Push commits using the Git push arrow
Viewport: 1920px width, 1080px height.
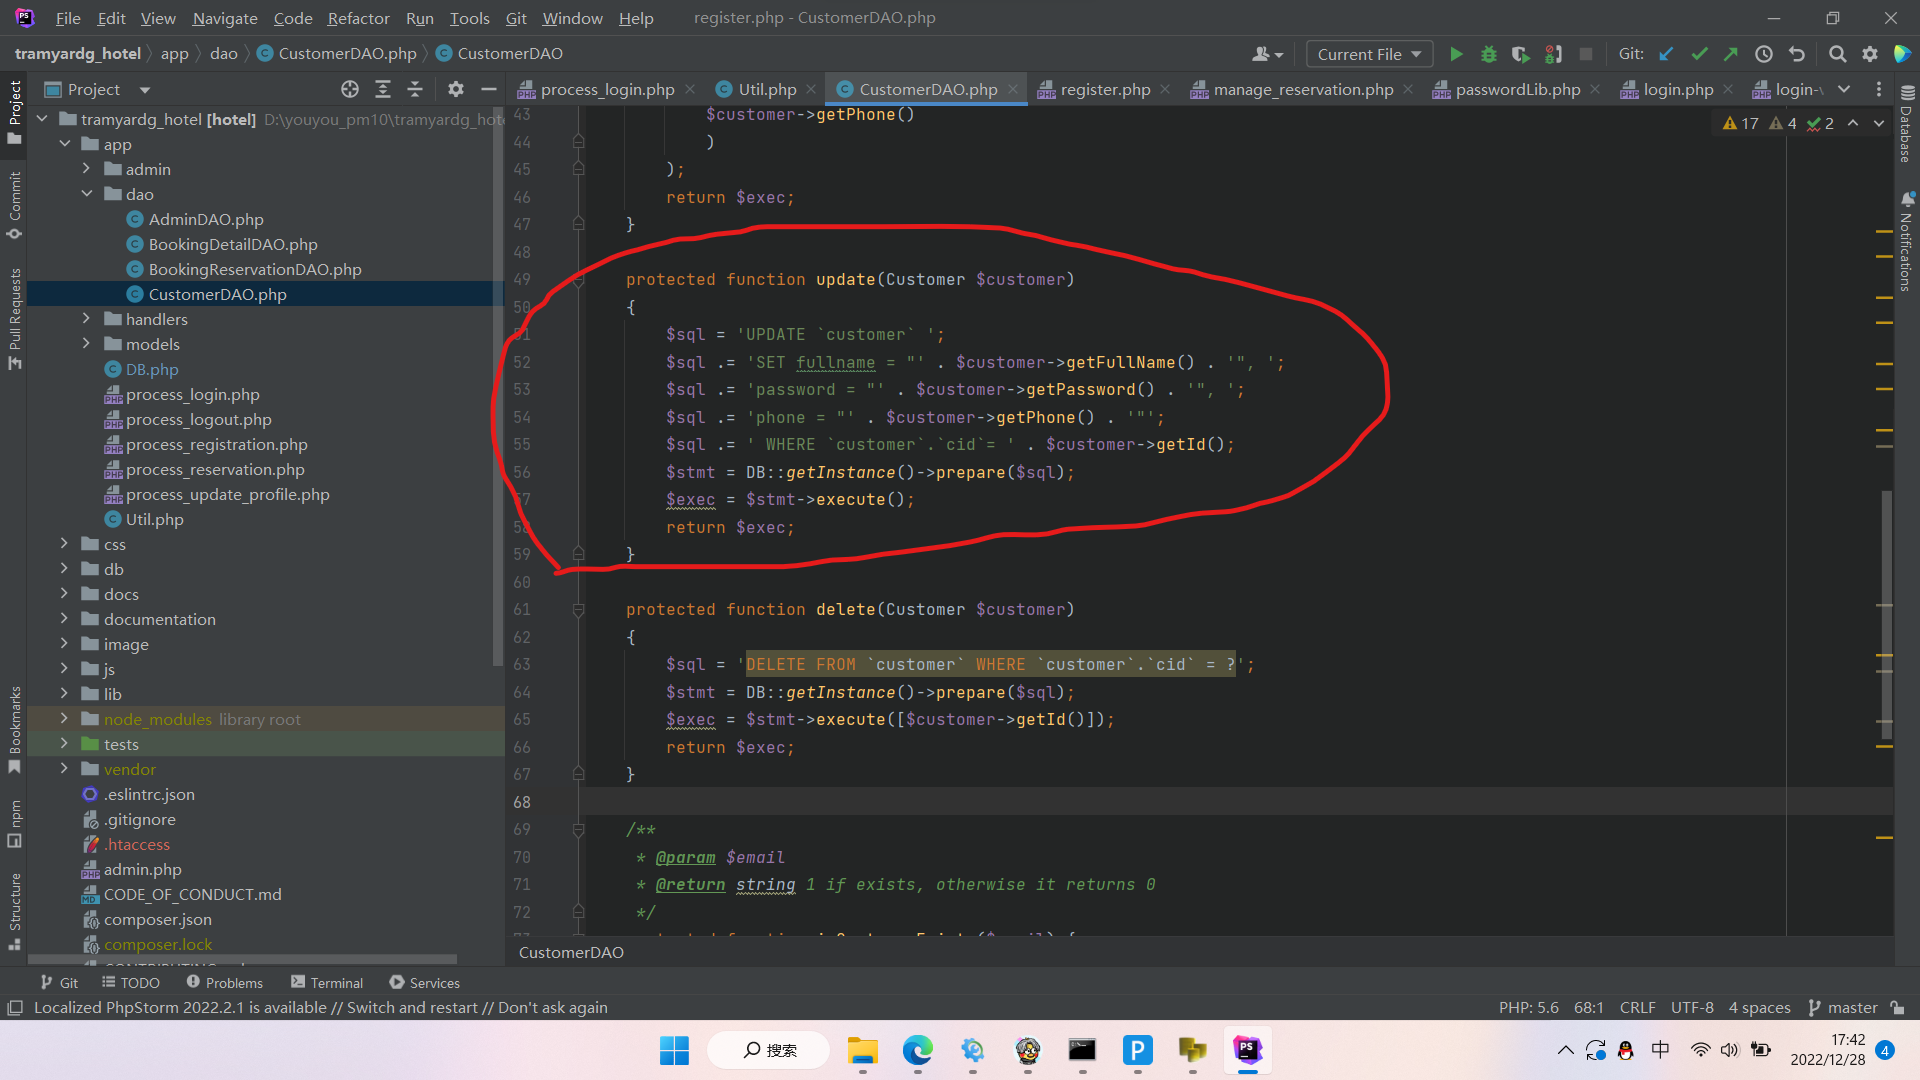(1731, 54)
